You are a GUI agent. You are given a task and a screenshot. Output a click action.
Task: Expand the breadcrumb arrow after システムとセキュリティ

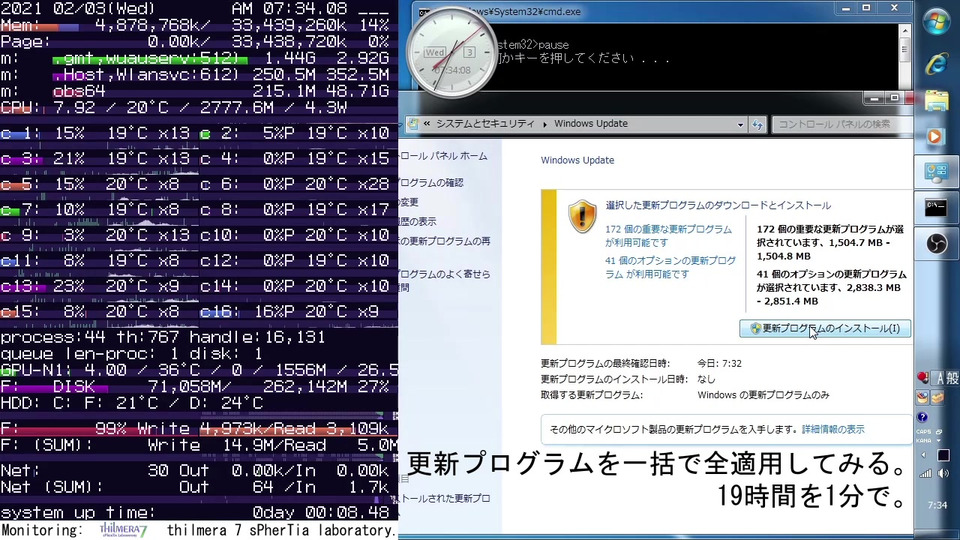(544, 124)
